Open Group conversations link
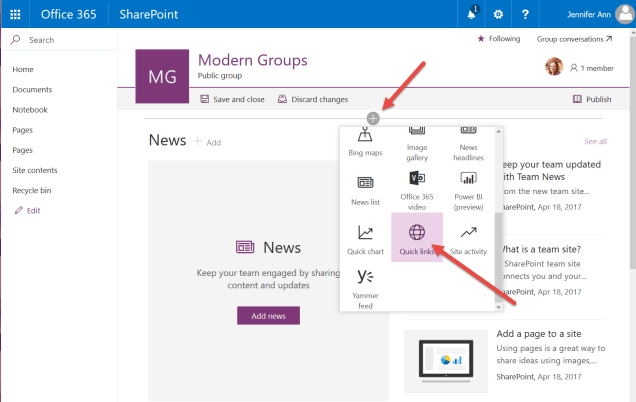 [574, 39]
